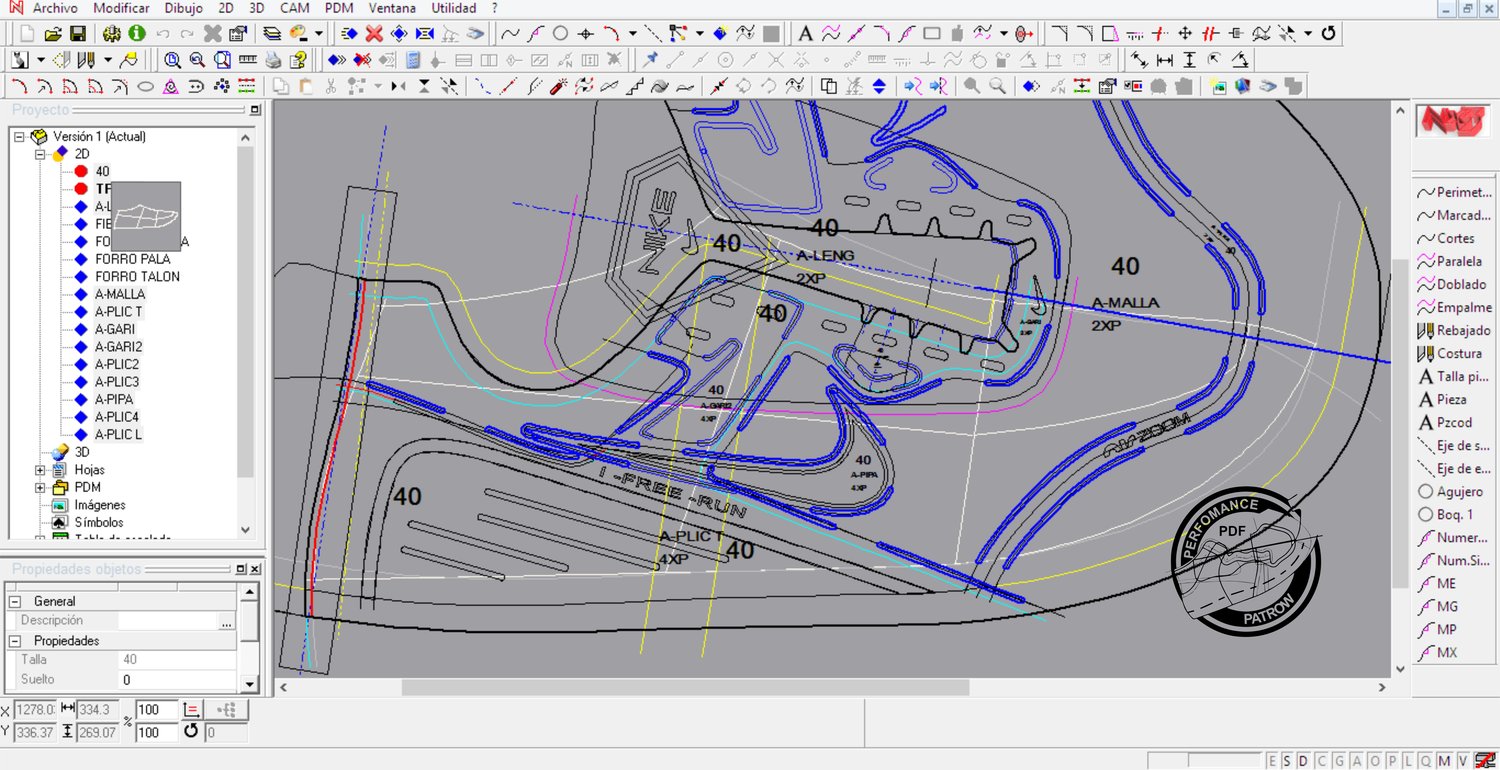
Task: Click the new blank document icon
Action: [28, 34]
